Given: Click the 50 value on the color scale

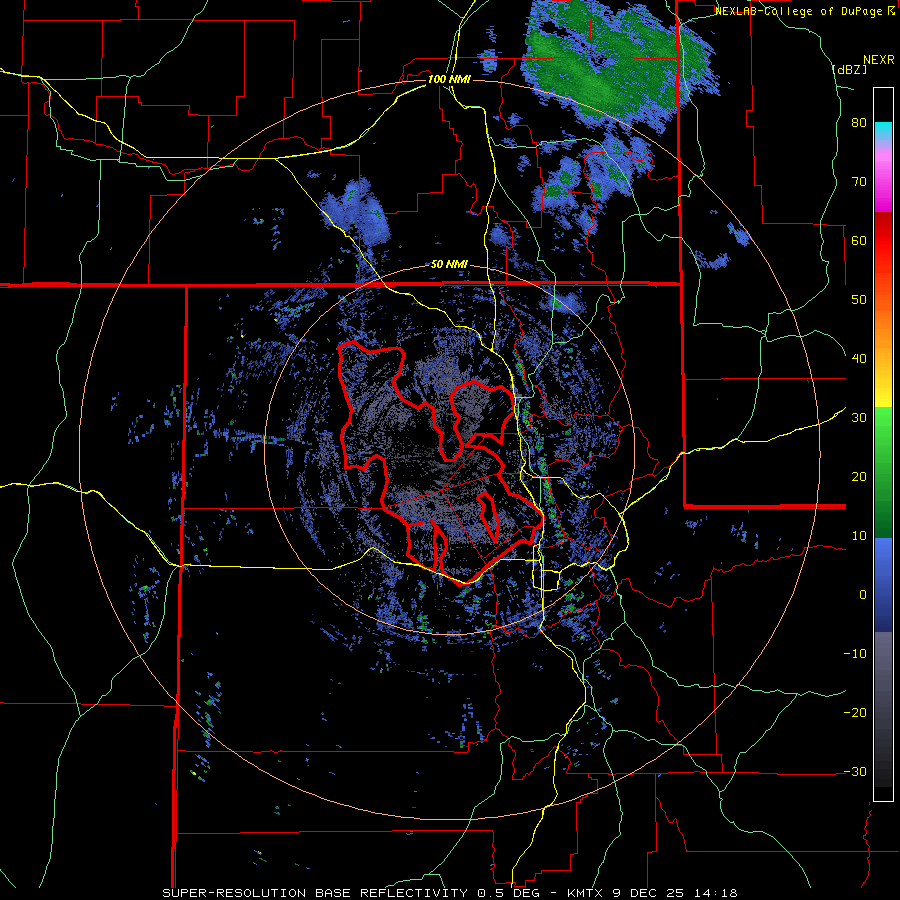Looking at the screenshot, I should pos(859,300).
